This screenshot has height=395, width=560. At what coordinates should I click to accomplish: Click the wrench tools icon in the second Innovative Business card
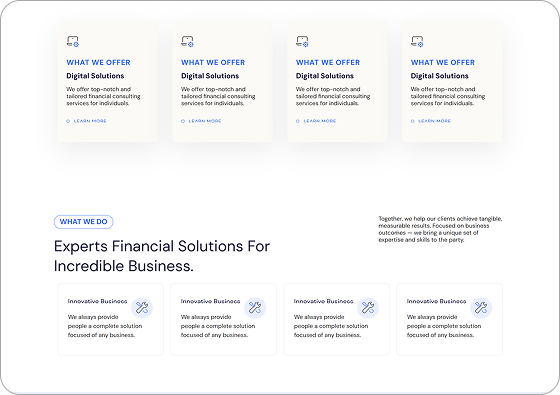255,308
